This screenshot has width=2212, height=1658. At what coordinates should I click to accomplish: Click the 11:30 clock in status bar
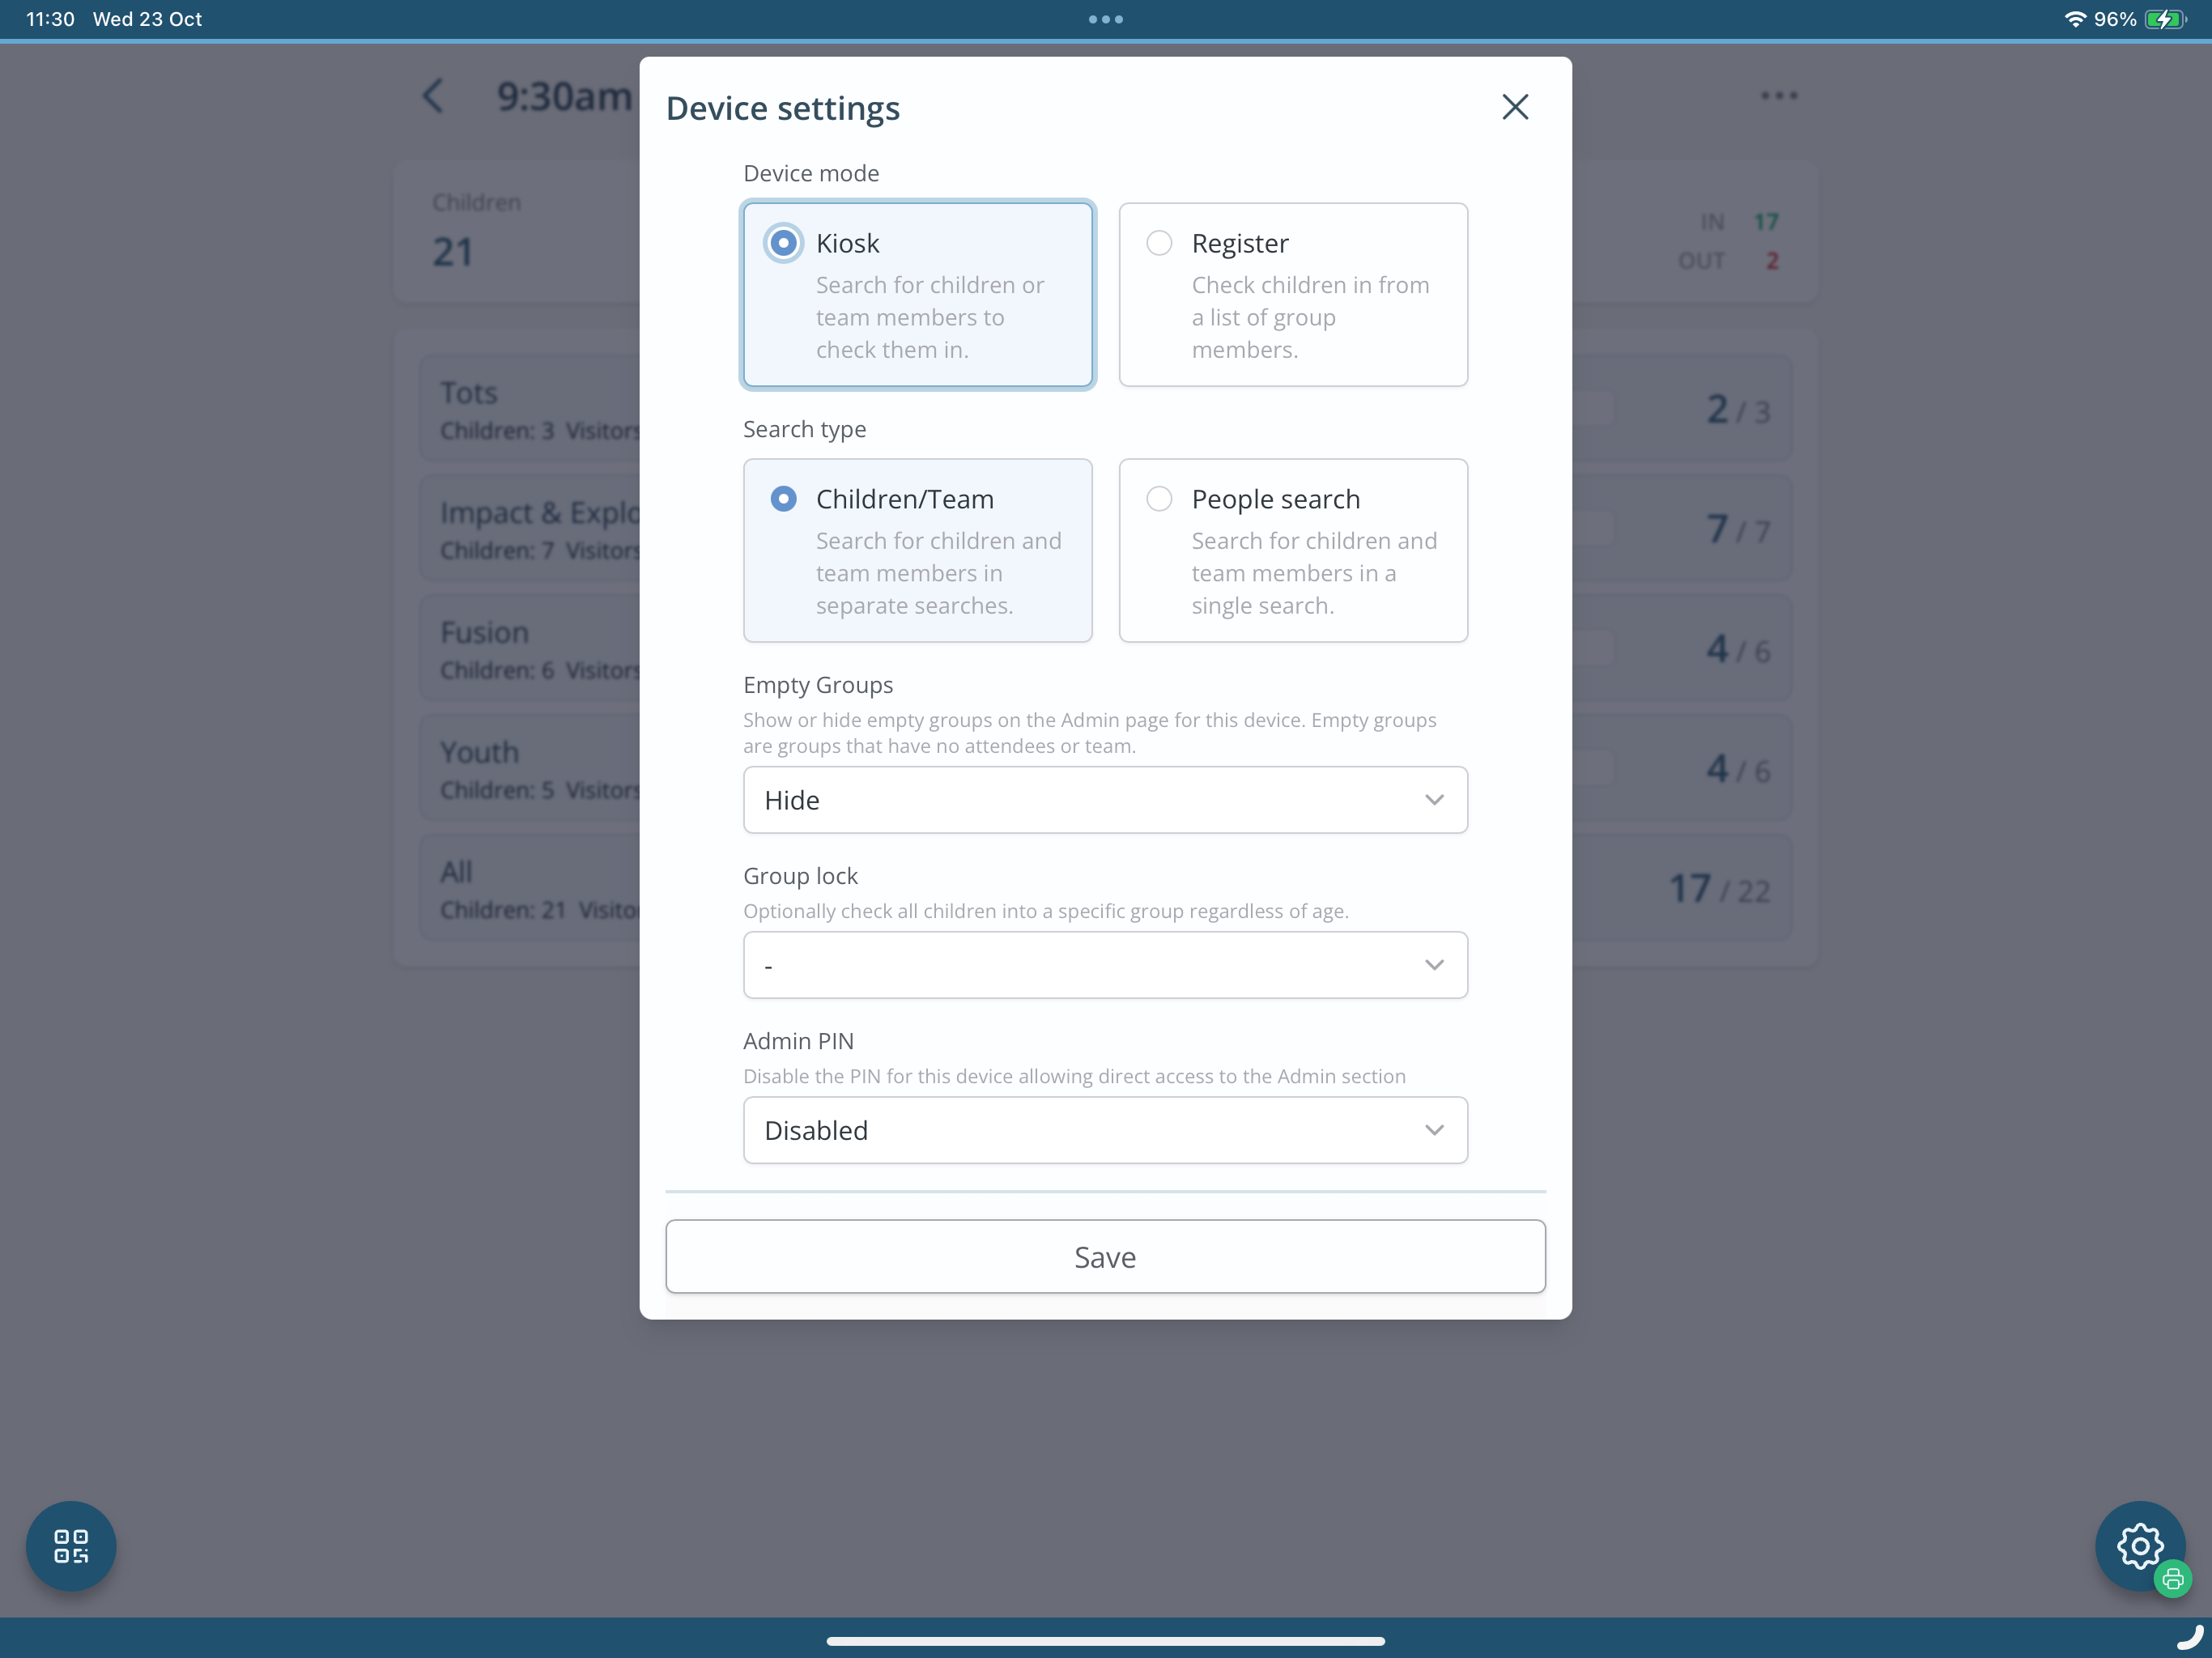50,19
